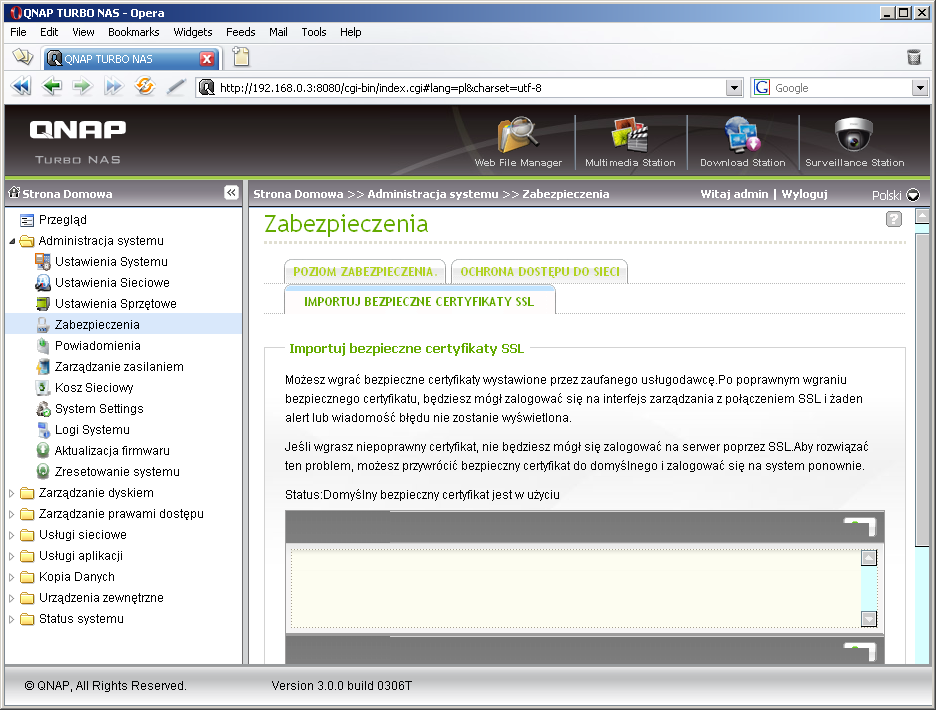Click inside the certificate text area
936x710 pixels.
coord(575,588)
